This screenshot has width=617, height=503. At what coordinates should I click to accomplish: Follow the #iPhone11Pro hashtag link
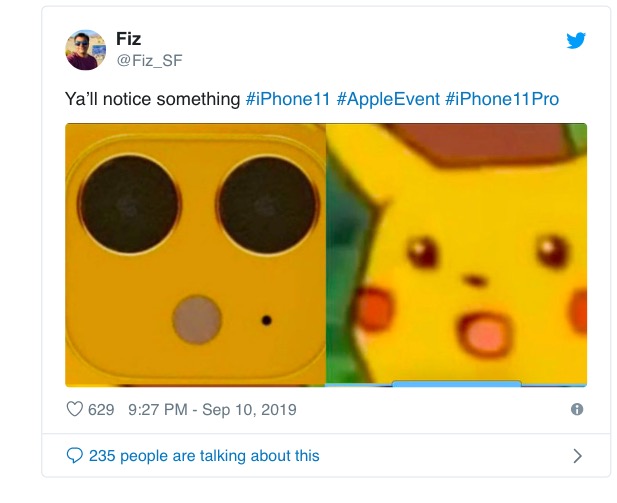(x=502, y=99)
